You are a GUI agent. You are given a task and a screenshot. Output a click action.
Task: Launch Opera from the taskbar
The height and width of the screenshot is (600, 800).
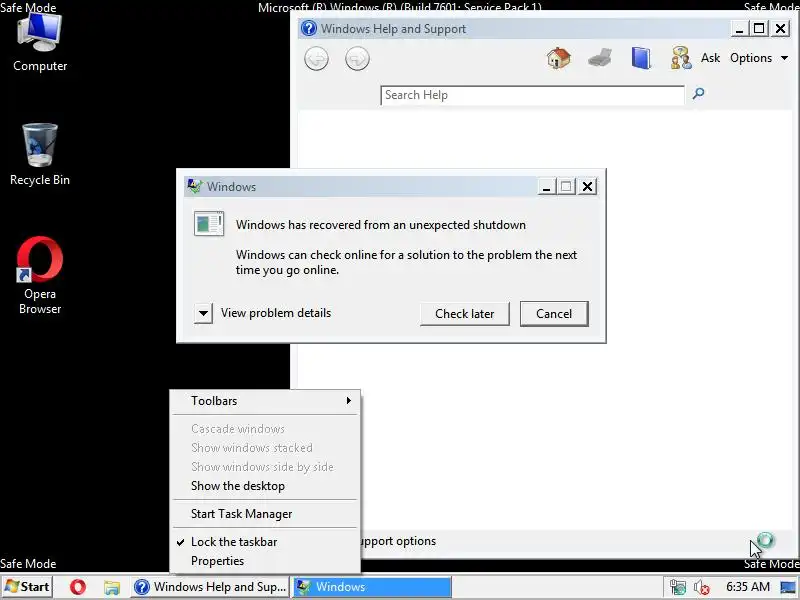pyautogui.click(x=78, y=587)
